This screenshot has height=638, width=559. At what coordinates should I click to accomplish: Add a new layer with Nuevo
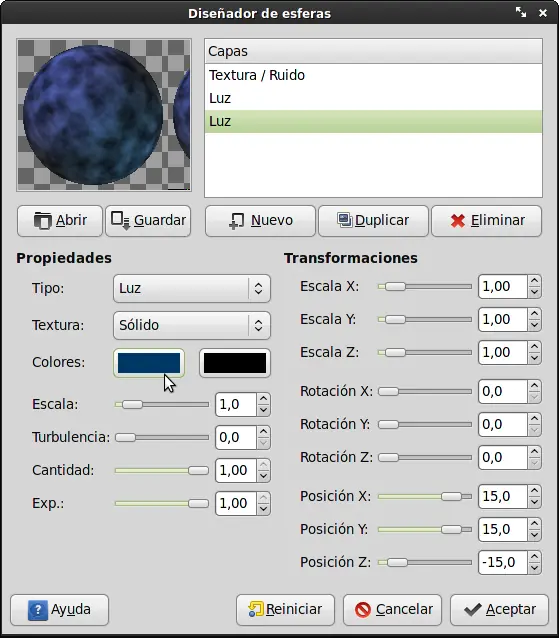coord(260,221)
